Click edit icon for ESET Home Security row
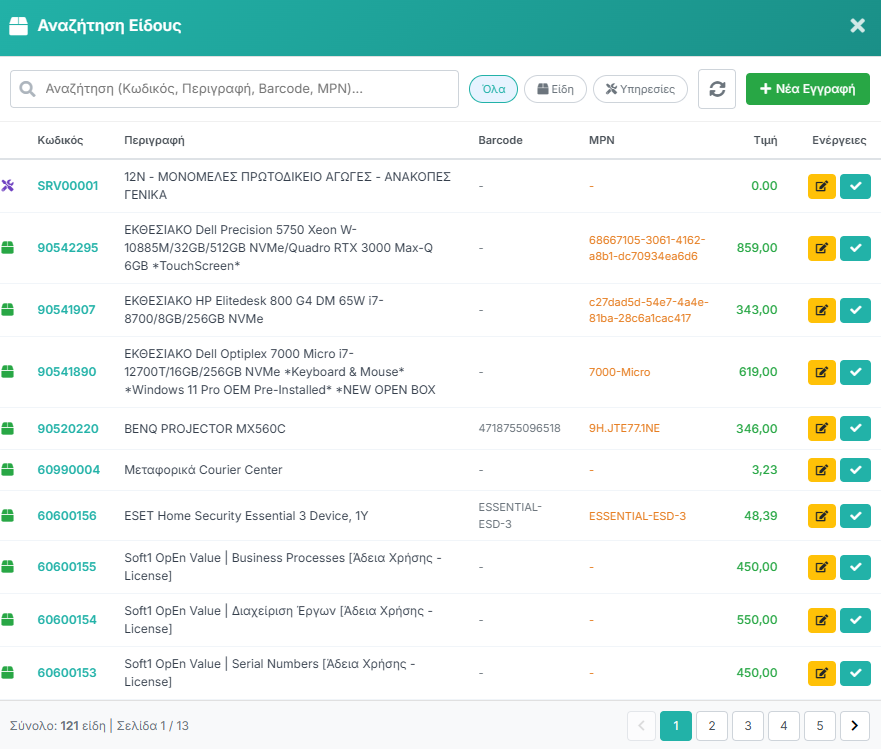881x749 pixels. (x=822, y=516)
